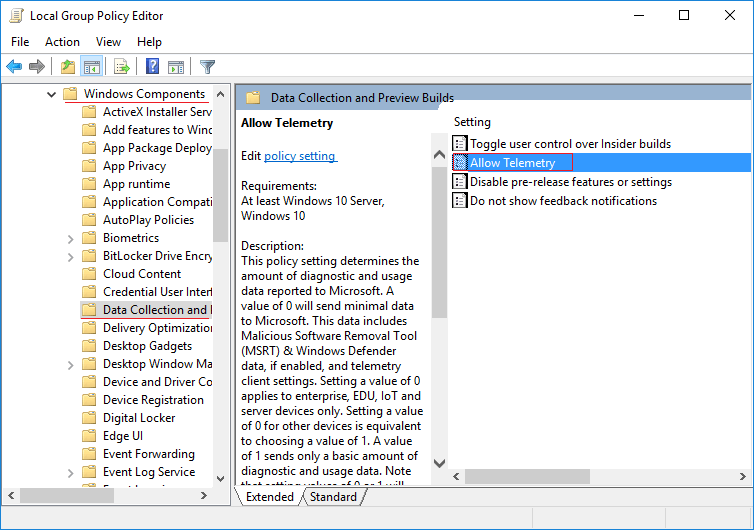Open the Action menu
754x530 pixels.
tap(62, 42)
